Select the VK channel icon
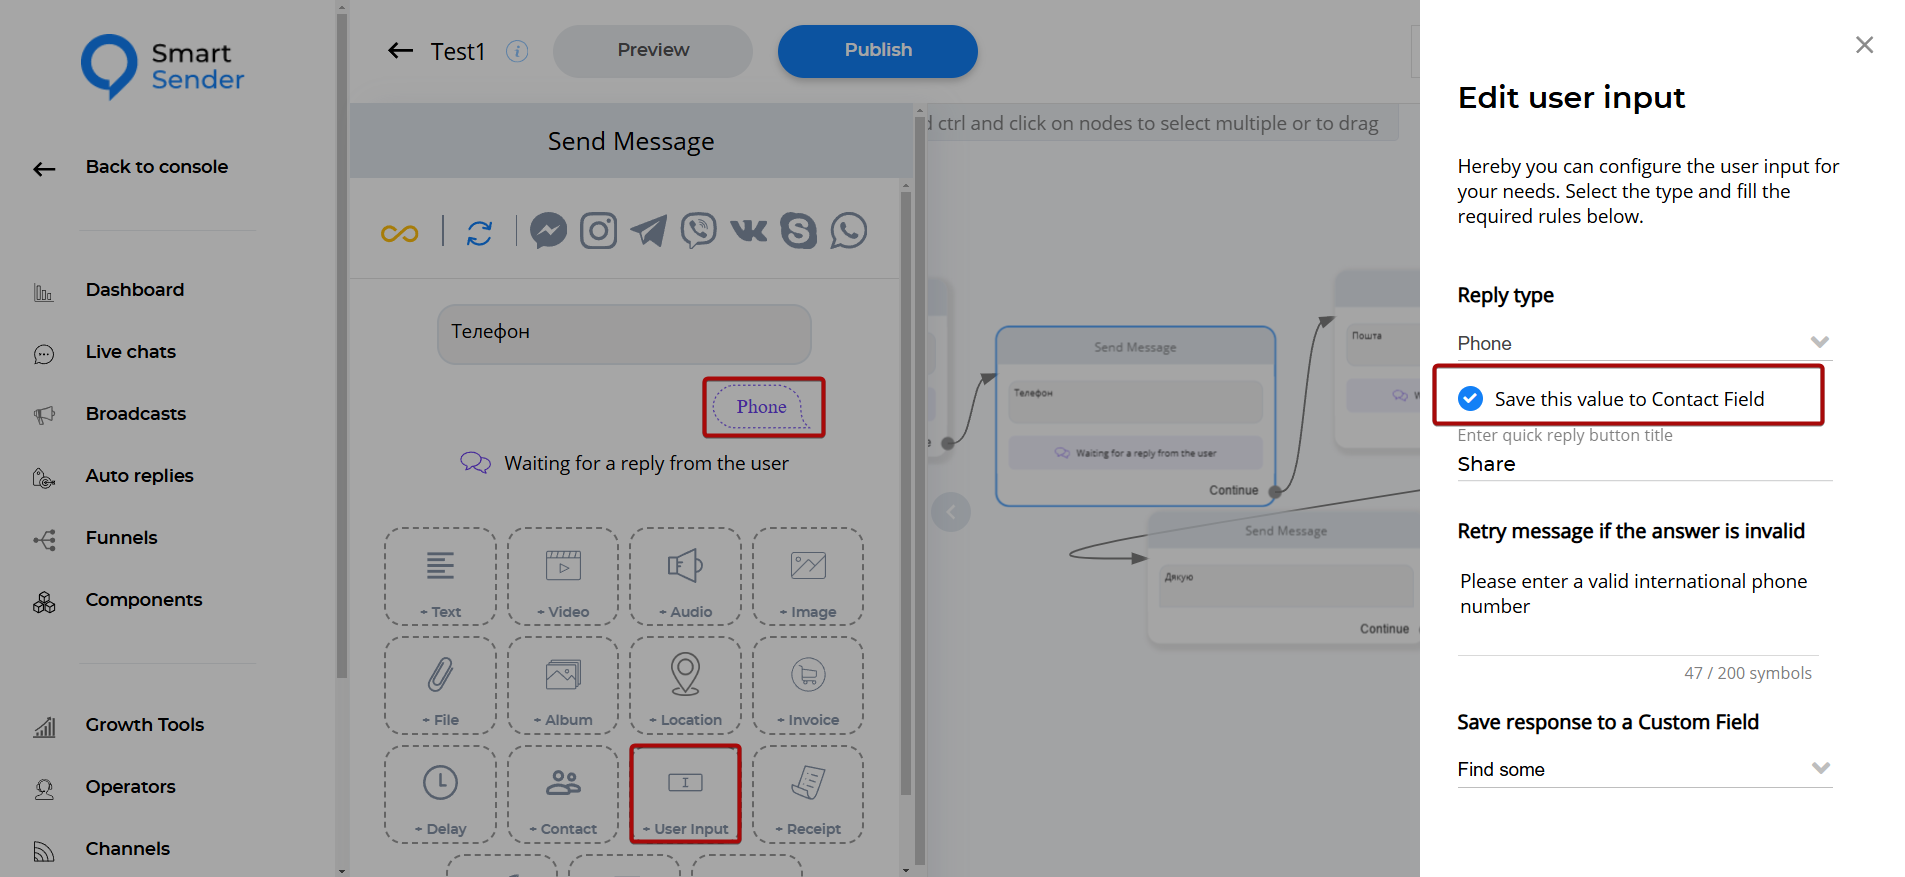 (x=749, y=231)
